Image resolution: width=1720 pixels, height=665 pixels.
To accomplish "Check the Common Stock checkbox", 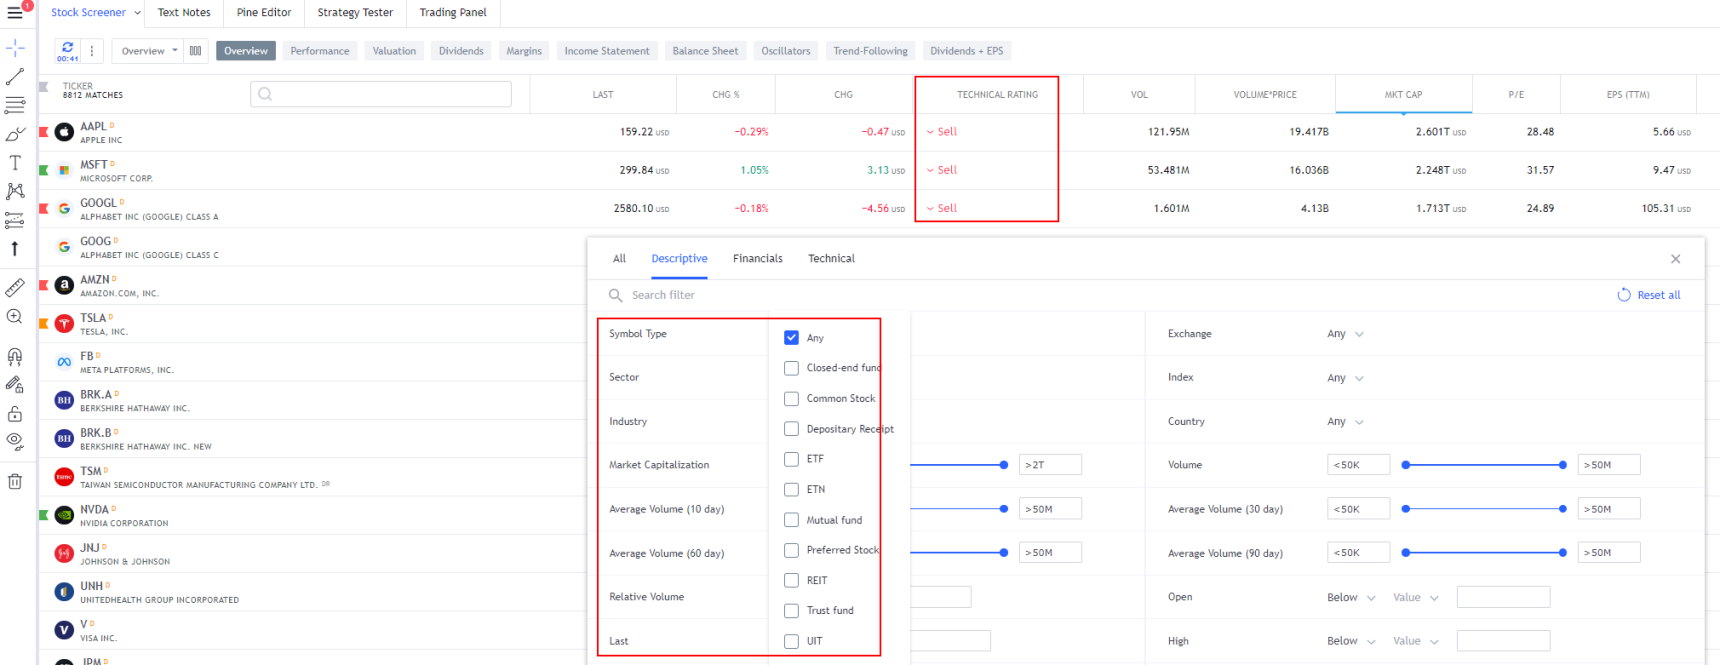I will click(791, 399).
